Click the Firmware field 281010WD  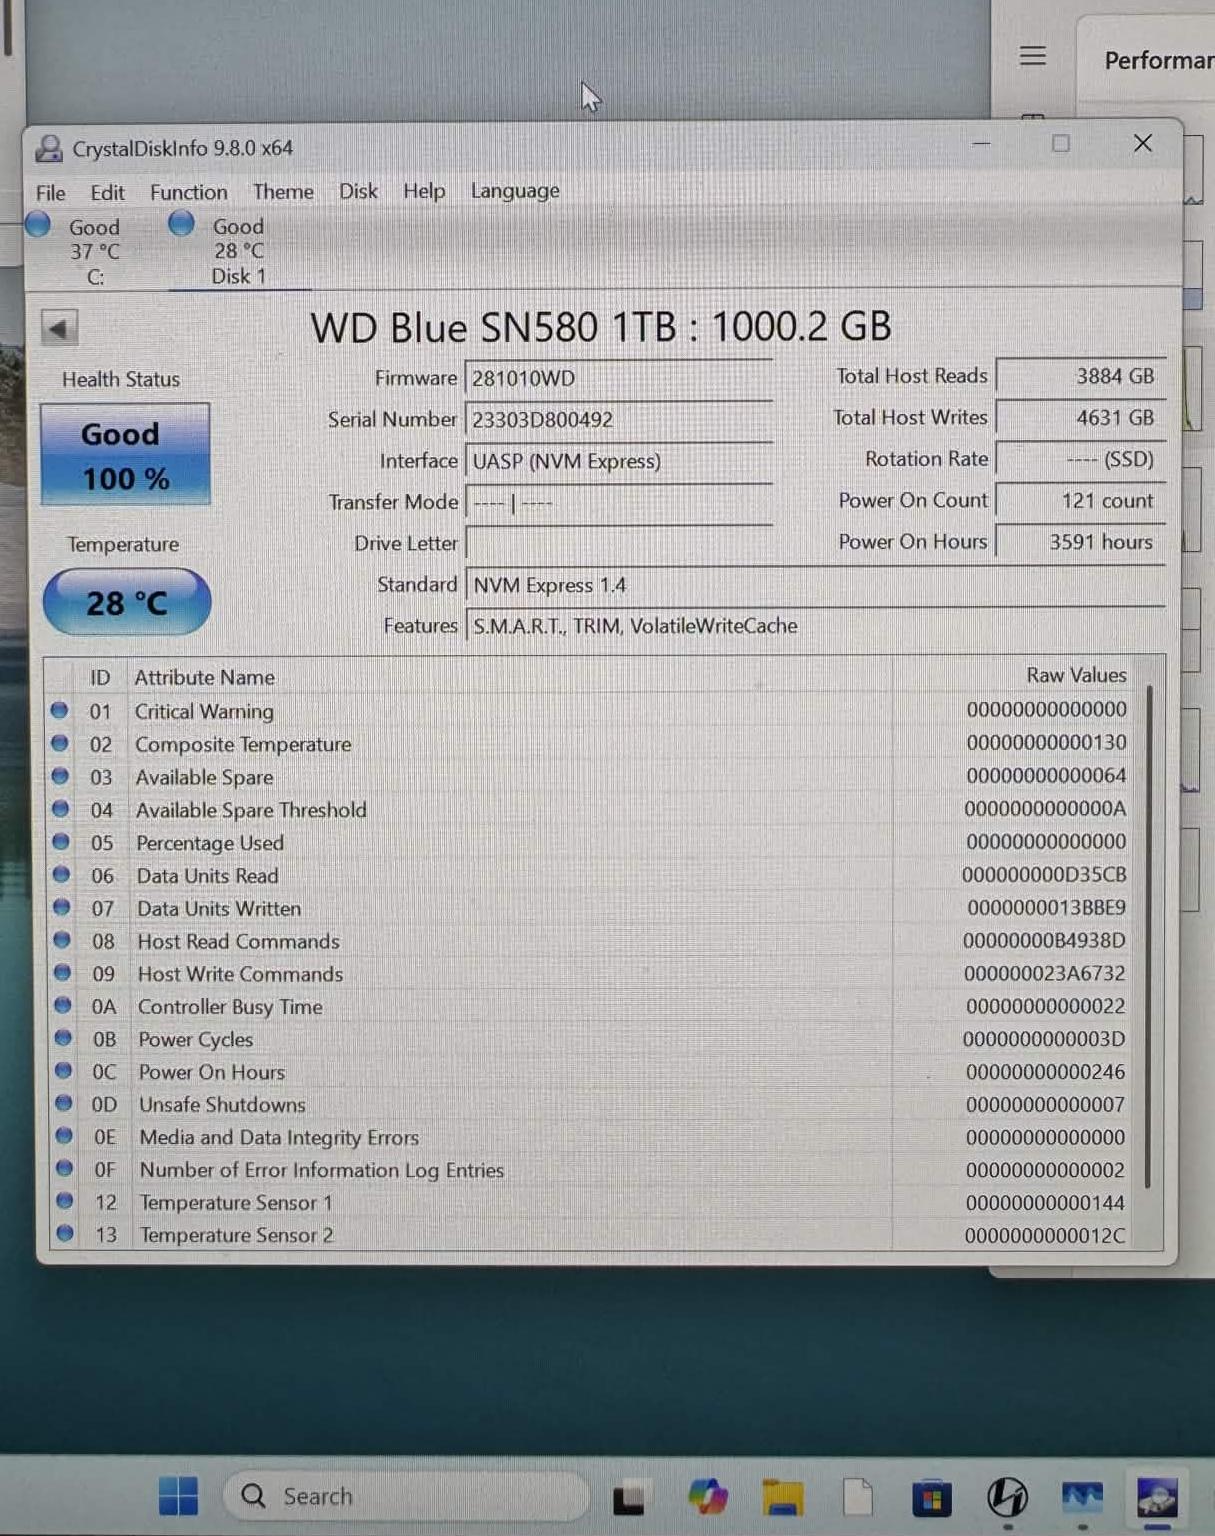click(618, 378)
